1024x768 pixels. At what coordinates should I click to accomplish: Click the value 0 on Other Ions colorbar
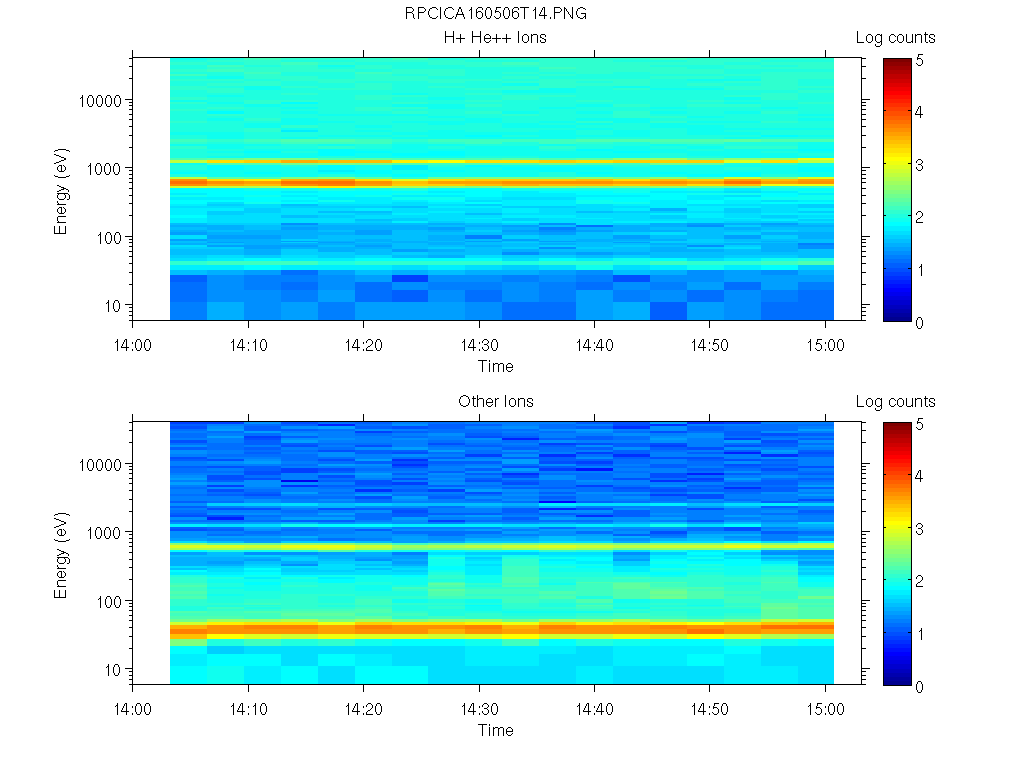coord(920,687)
